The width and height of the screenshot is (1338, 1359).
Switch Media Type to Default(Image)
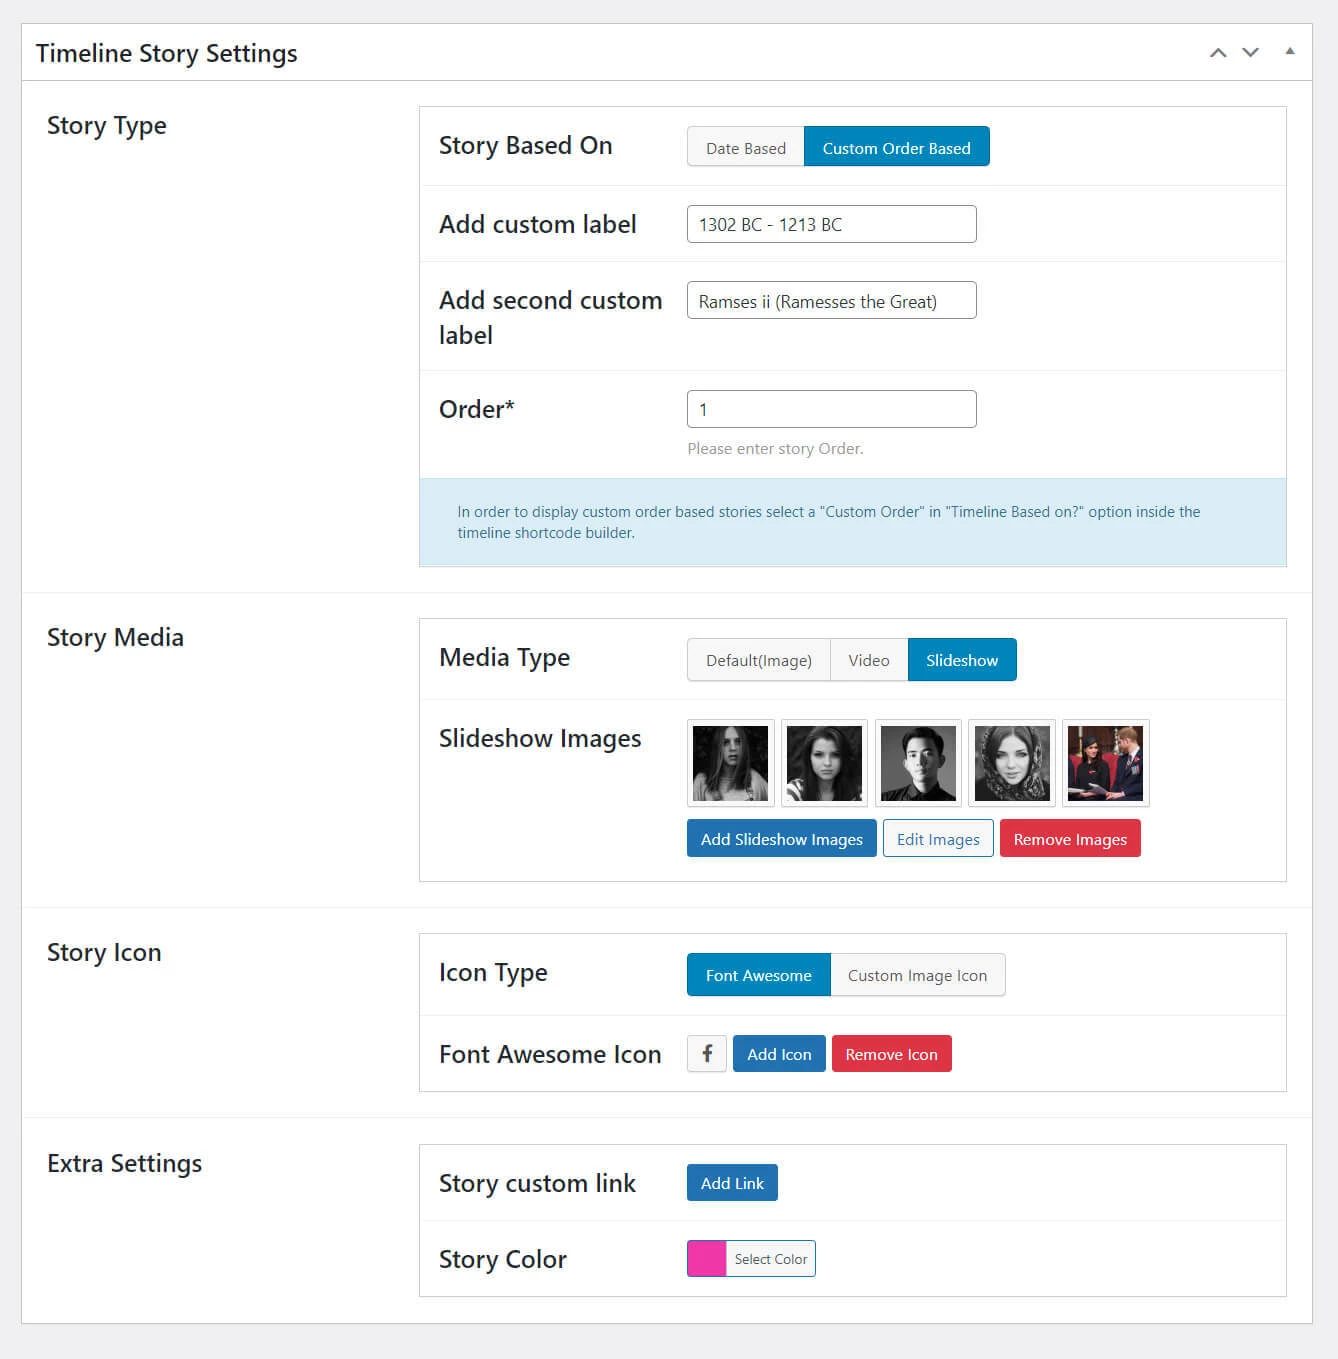(x=758, y=659)
